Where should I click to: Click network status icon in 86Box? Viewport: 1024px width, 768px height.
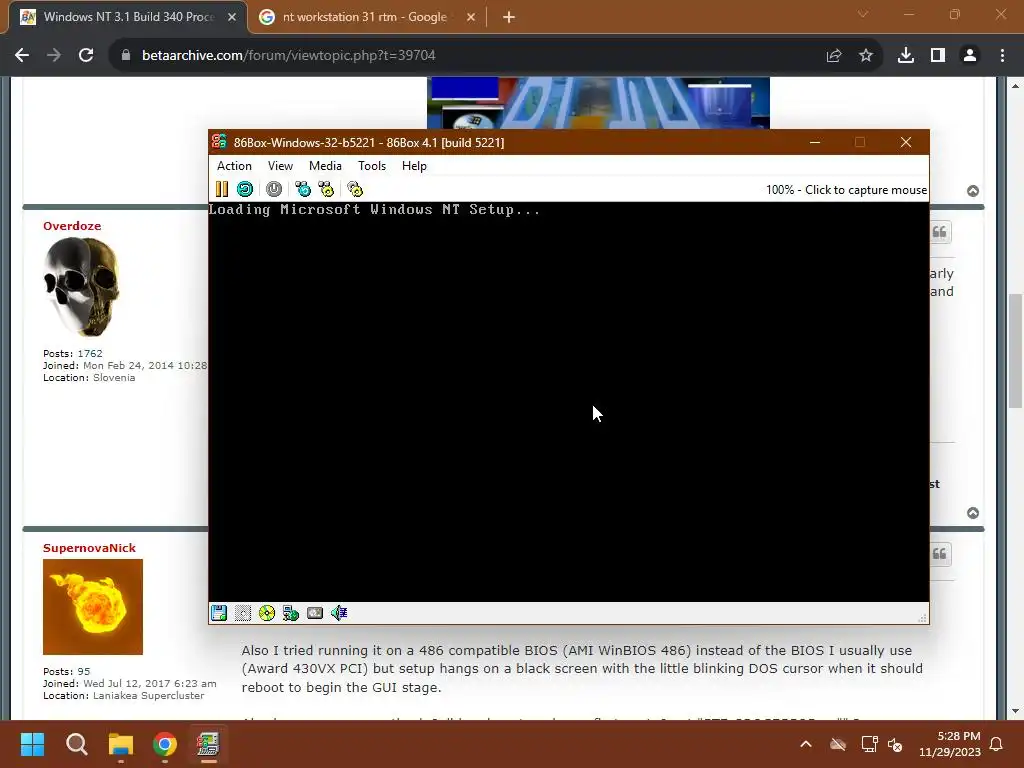pyautogui.click(x=291, y=613)
